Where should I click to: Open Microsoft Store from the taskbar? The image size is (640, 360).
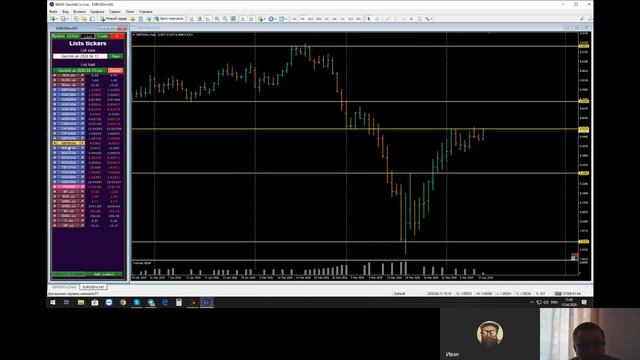point(95,302)
